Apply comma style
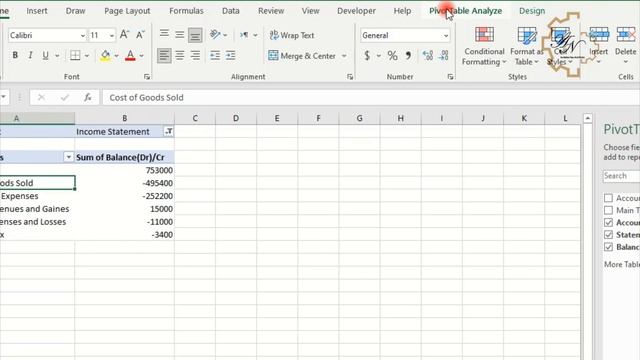640x360 pixels. coord(408,55)
